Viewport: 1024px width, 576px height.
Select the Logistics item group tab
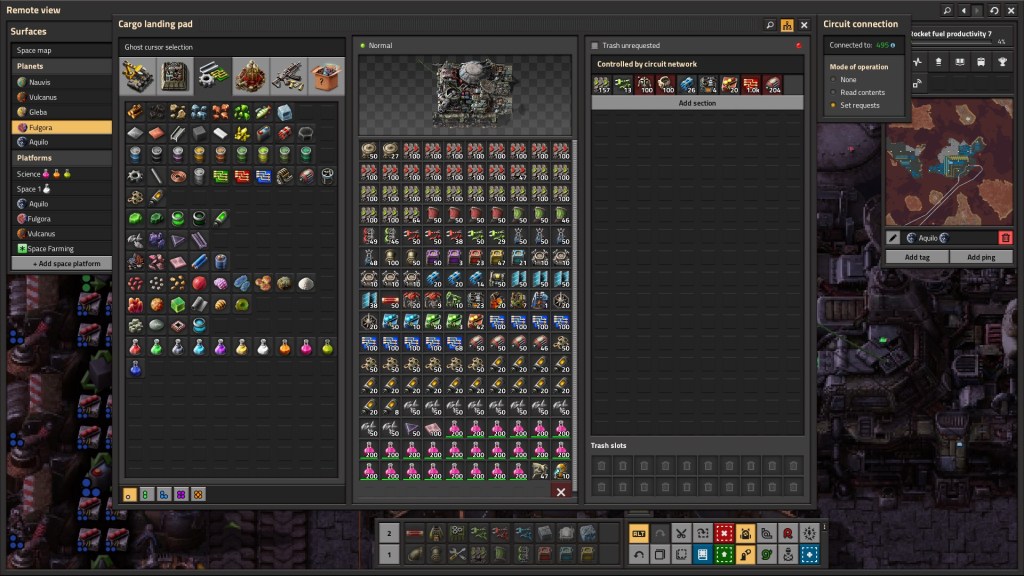tap(137, 75)
